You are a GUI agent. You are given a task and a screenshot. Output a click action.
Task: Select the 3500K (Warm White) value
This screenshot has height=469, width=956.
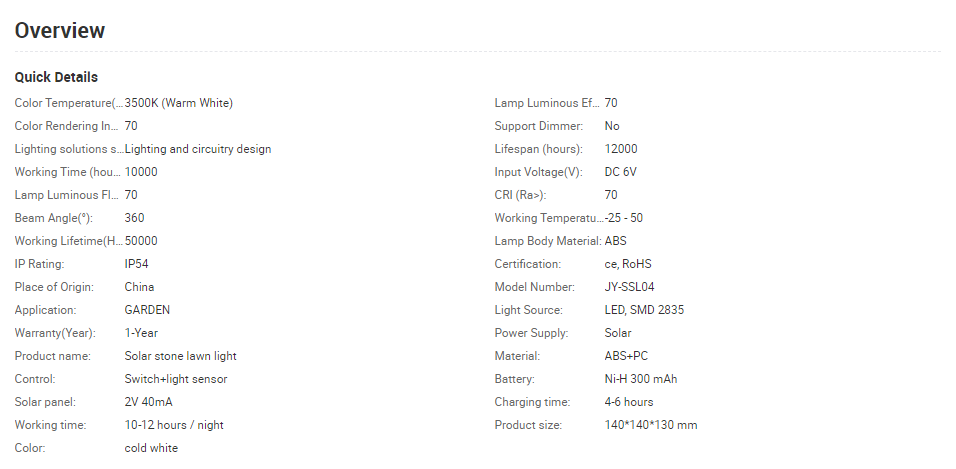point(179,103)
